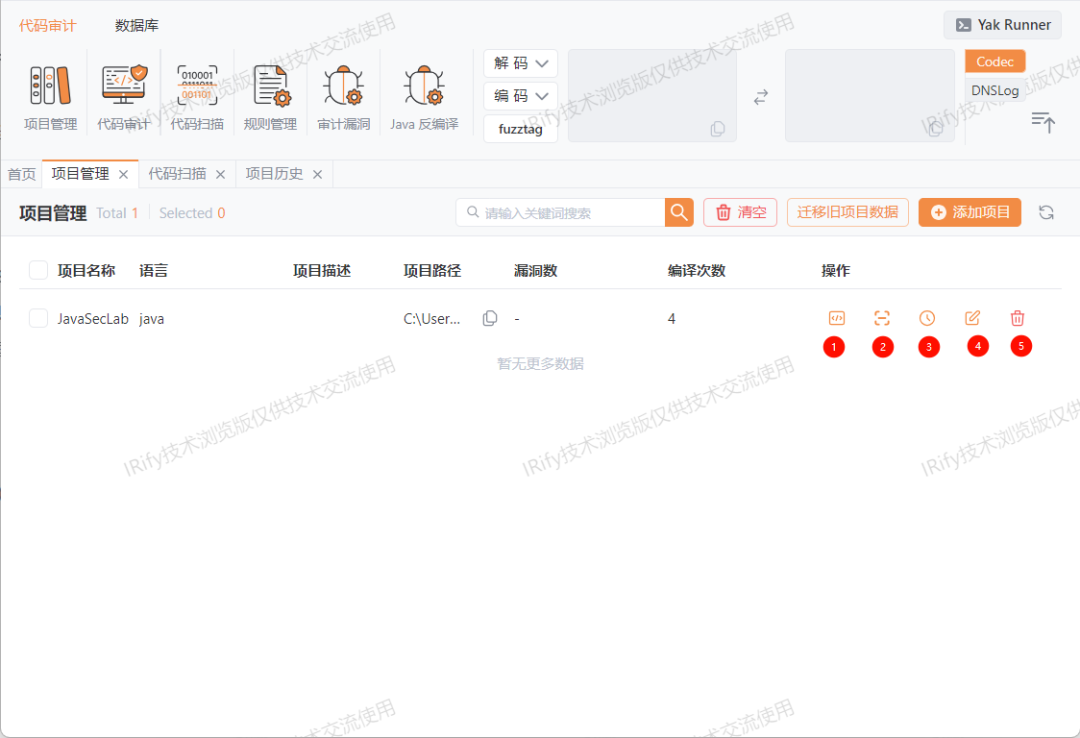Copy the left codec box content

click(x=718, y=129)
